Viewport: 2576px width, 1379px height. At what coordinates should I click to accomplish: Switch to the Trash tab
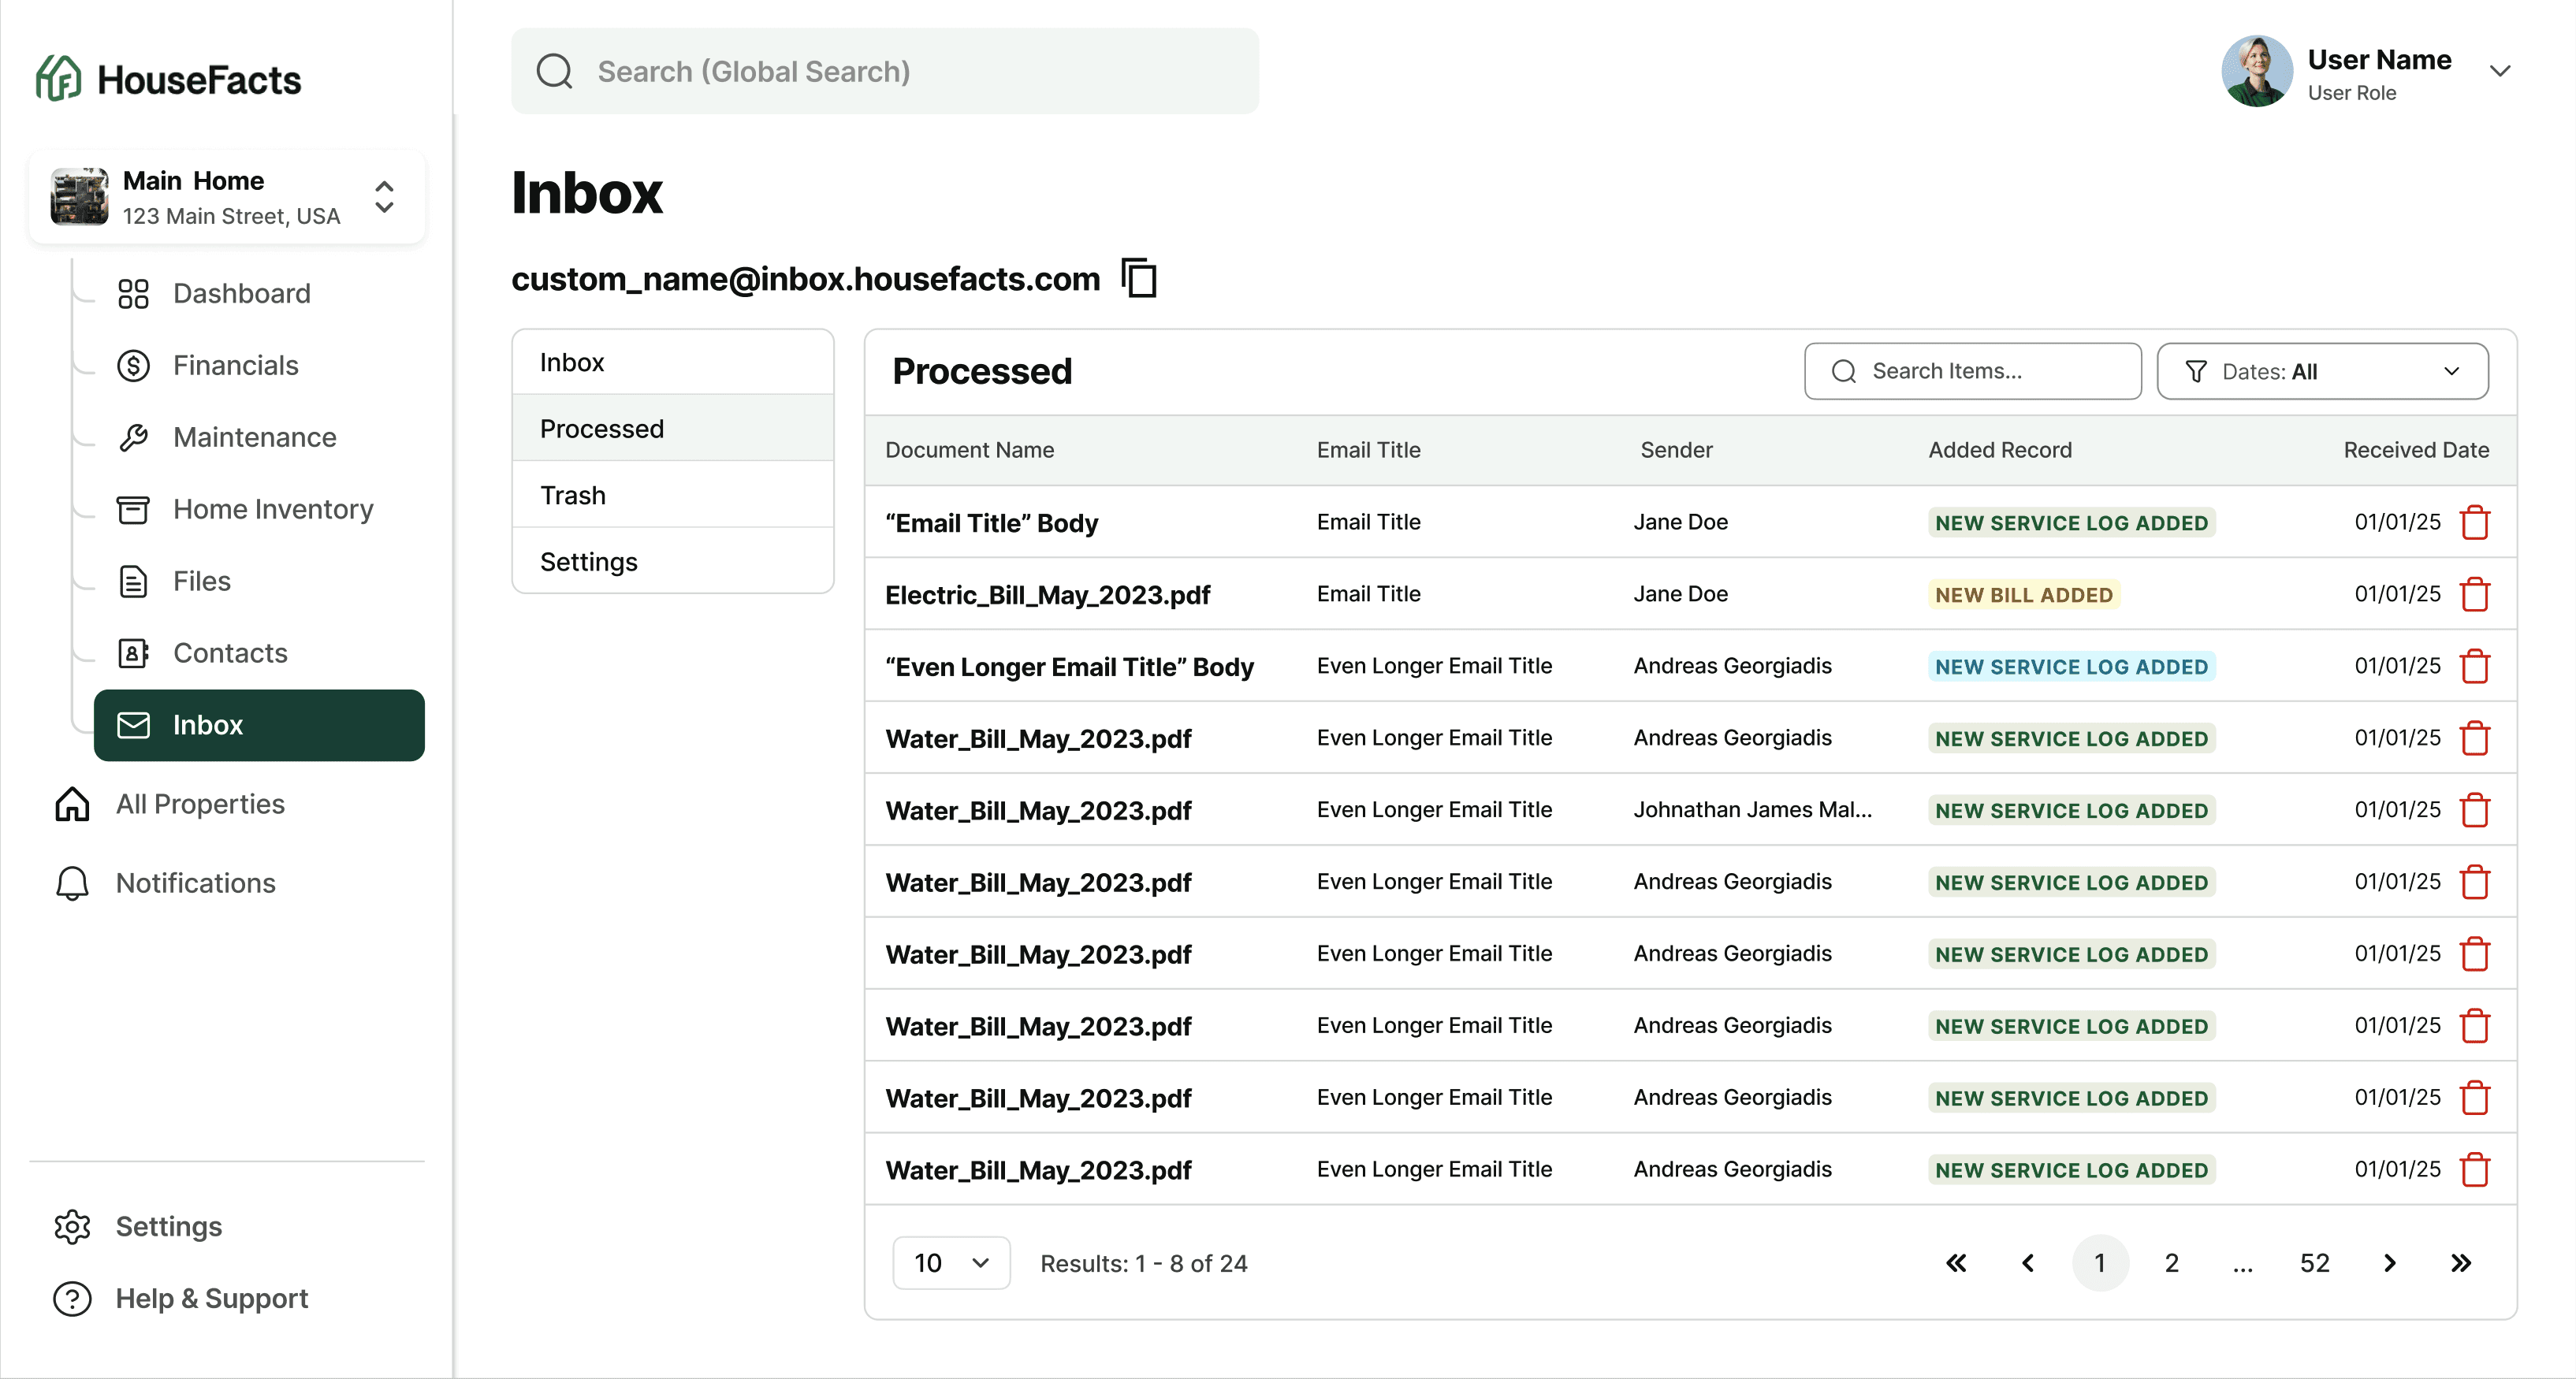click(x=573, y=494)
